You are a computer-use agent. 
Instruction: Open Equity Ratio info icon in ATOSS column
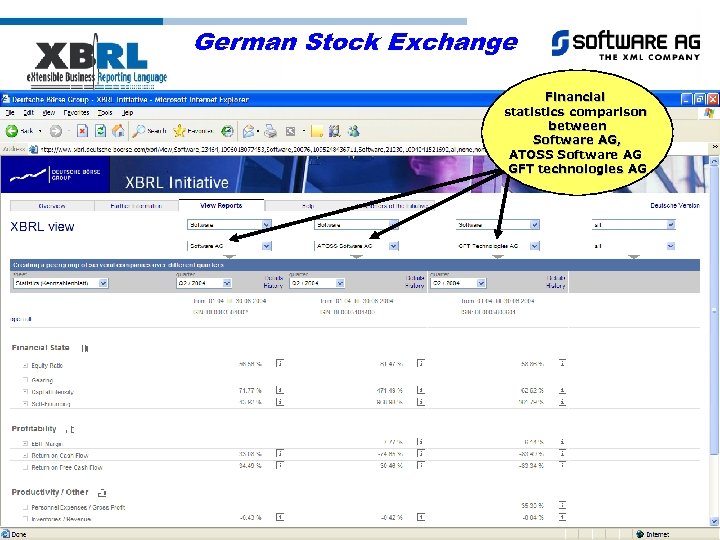click(x=420, y=363)
